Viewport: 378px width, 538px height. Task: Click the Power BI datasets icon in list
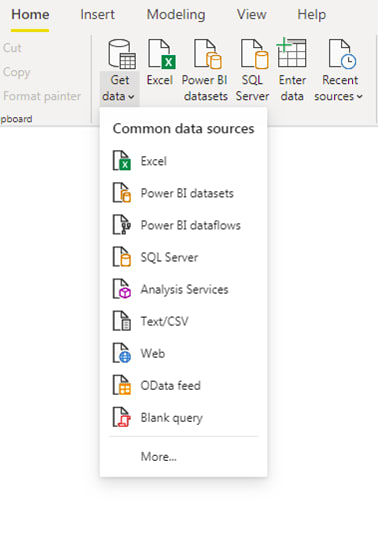122,192
